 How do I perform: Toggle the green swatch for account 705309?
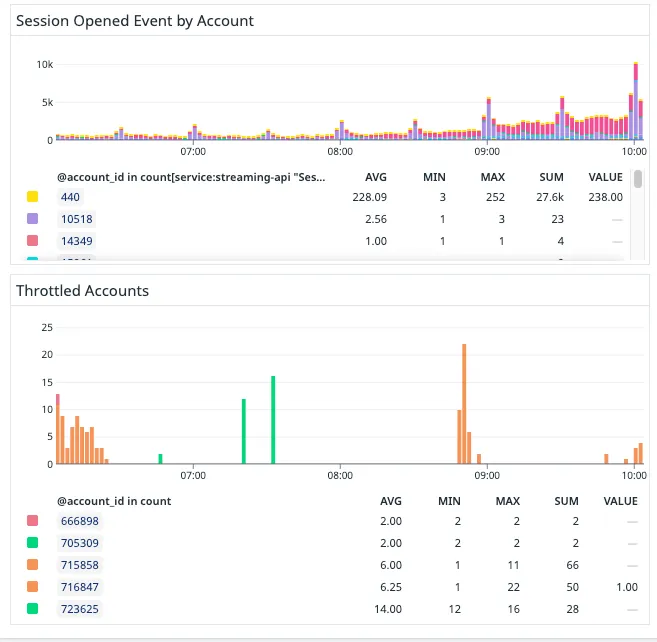coord(32,543)
